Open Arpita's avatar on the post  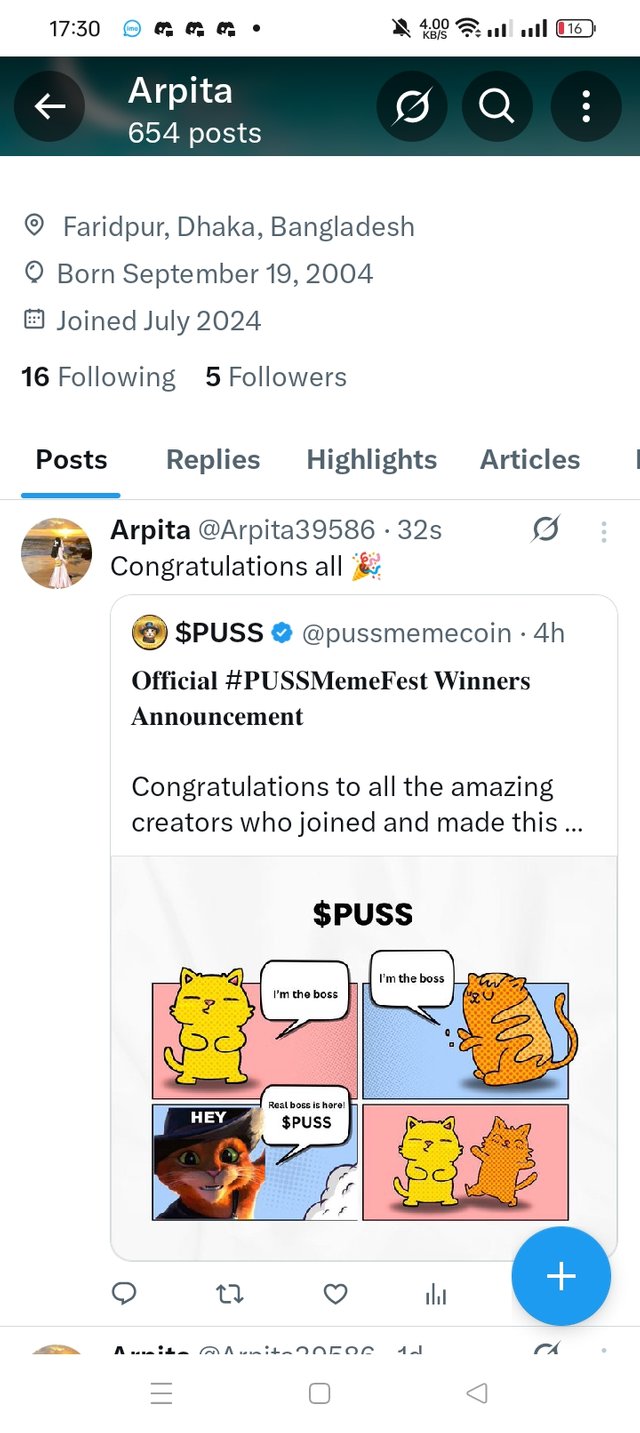(56, 553)
